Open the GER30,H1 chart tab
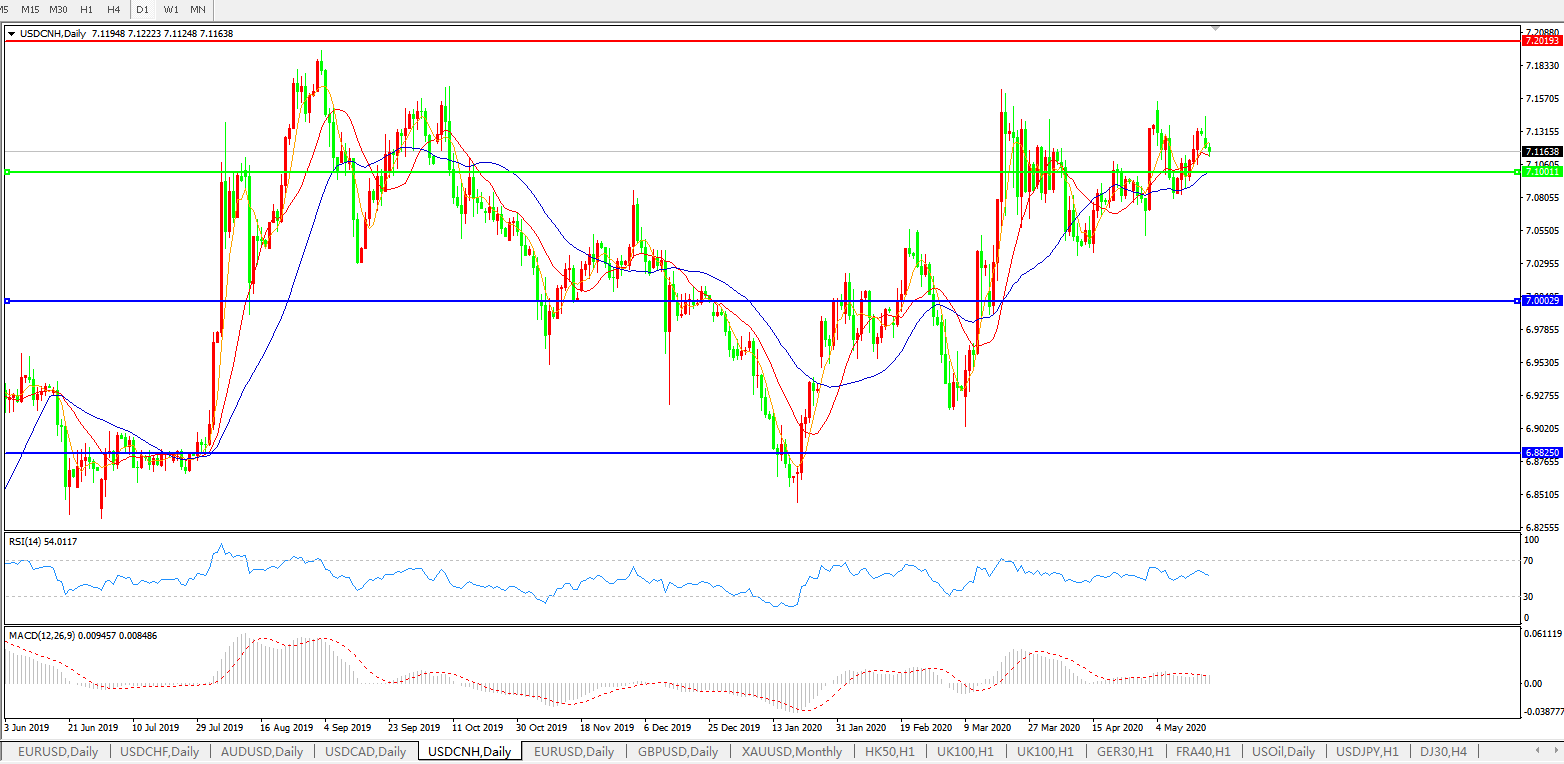 click(1125, 752)
